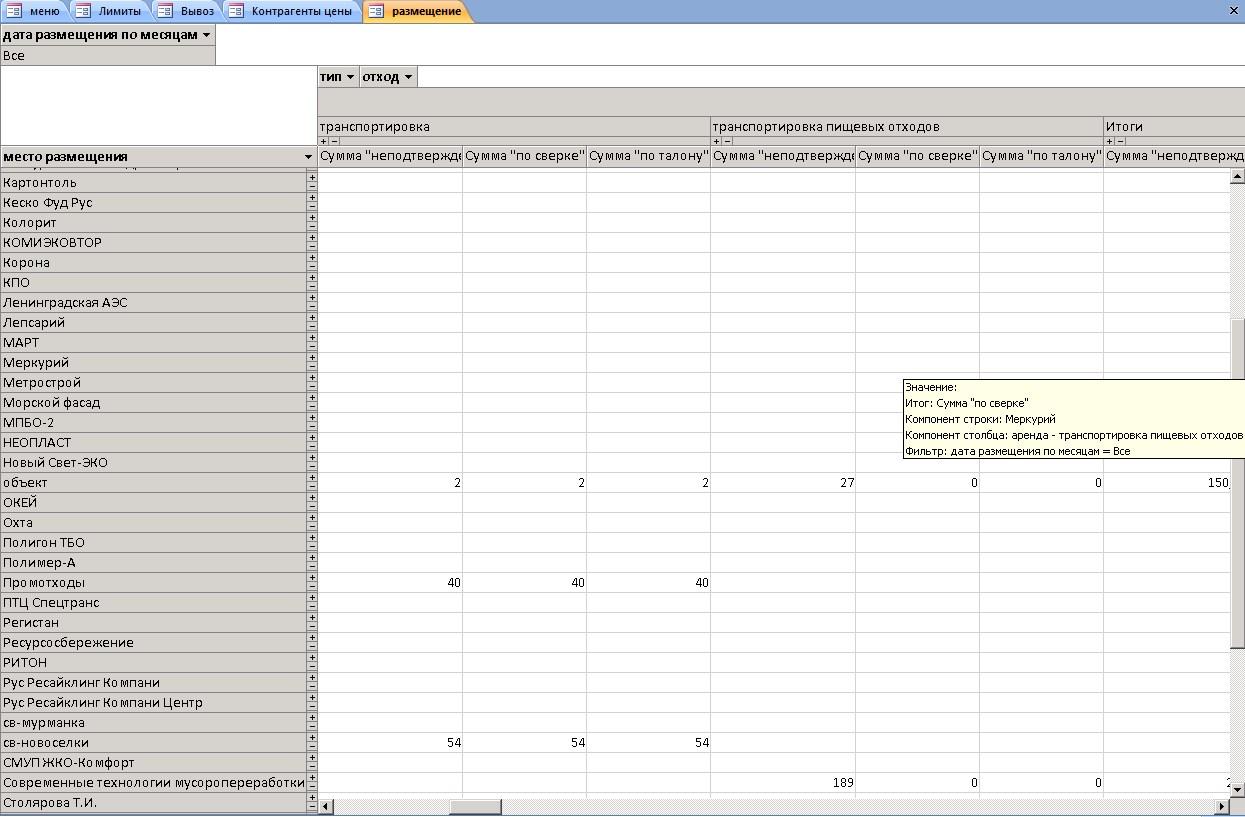
Task: Select Рус Ресайклинг Компани Центр row header
Action: 154,703
